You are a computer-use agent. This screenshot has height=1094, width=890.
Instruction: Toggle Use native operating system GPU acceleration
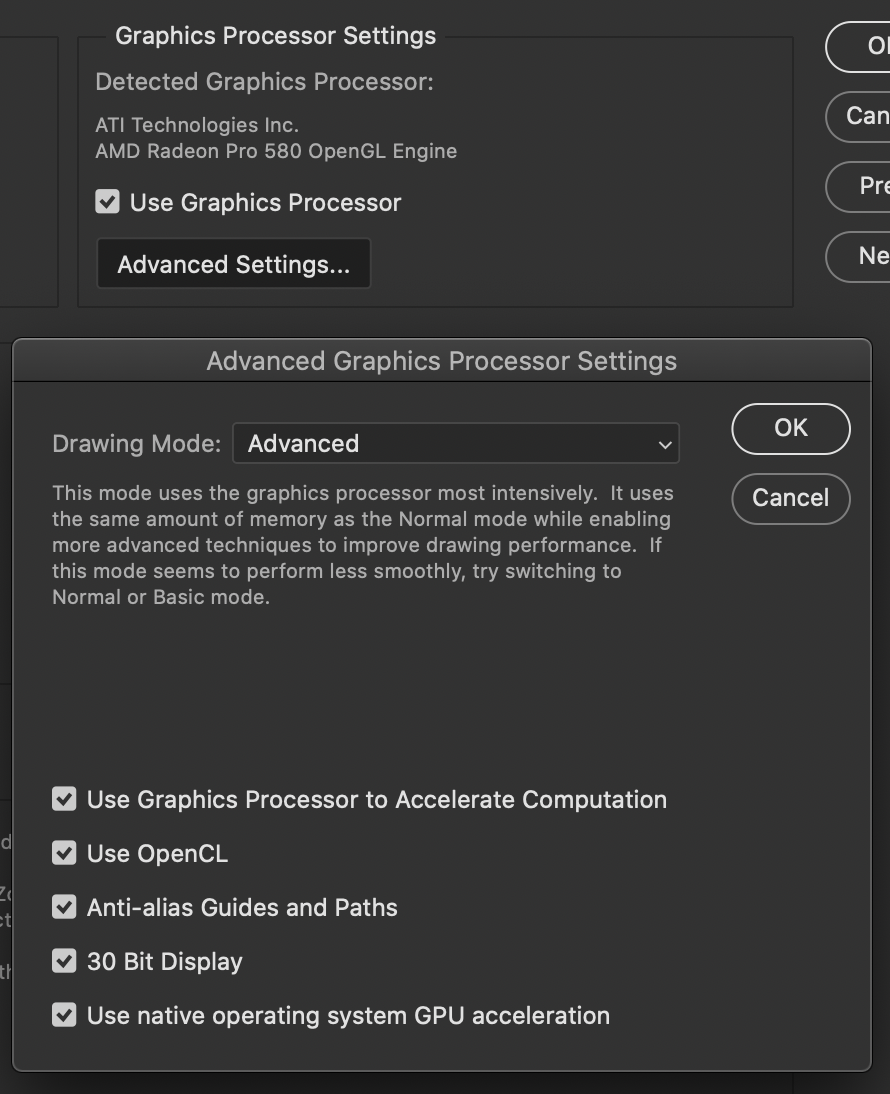tap(64, 1015)
